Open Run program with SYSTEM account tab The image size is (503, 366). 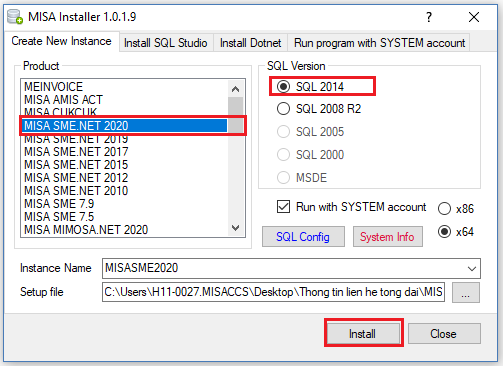[379, 43]
